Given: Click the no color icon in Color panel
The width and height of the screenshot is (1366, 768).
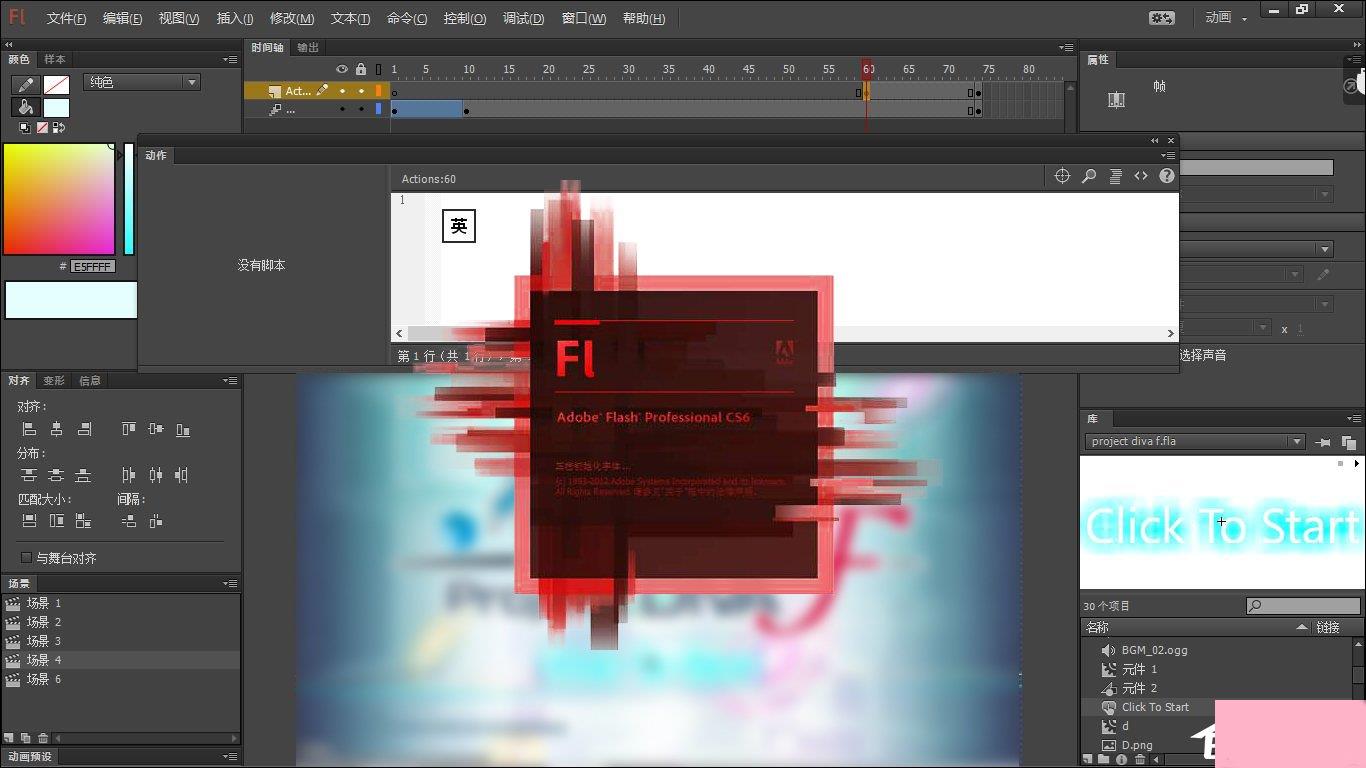Looking at the screenshot, I should pos(42,128).
